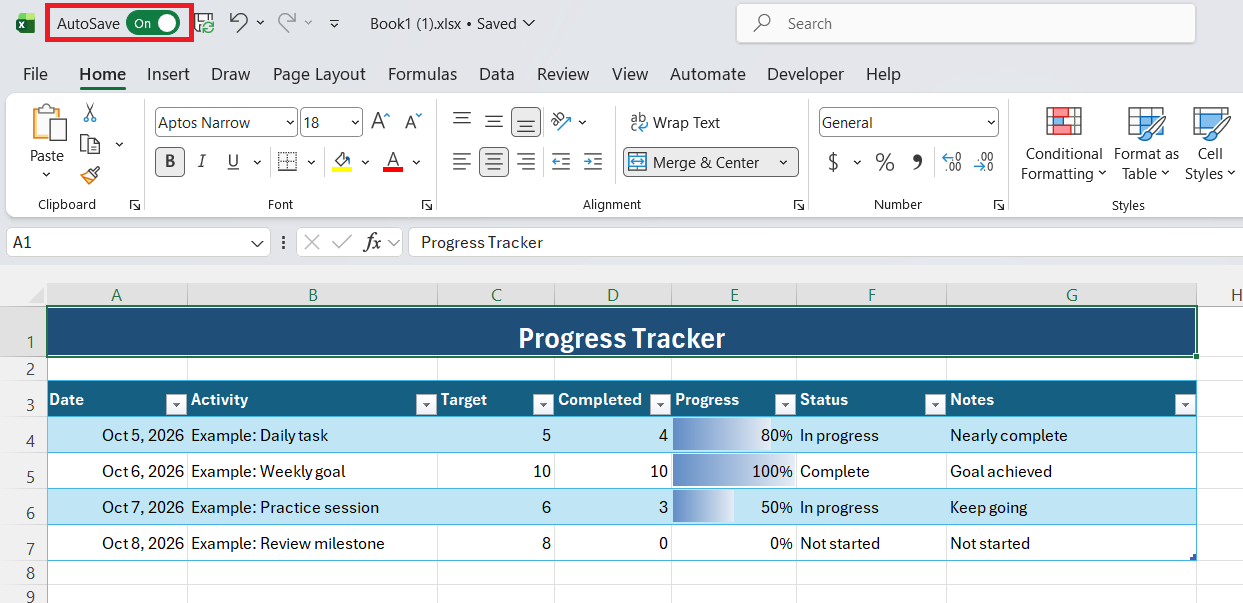Open the Activity column filter dropdown
Screen dimensions: 1243x603
pyautogui.click(x=424, y=404)
